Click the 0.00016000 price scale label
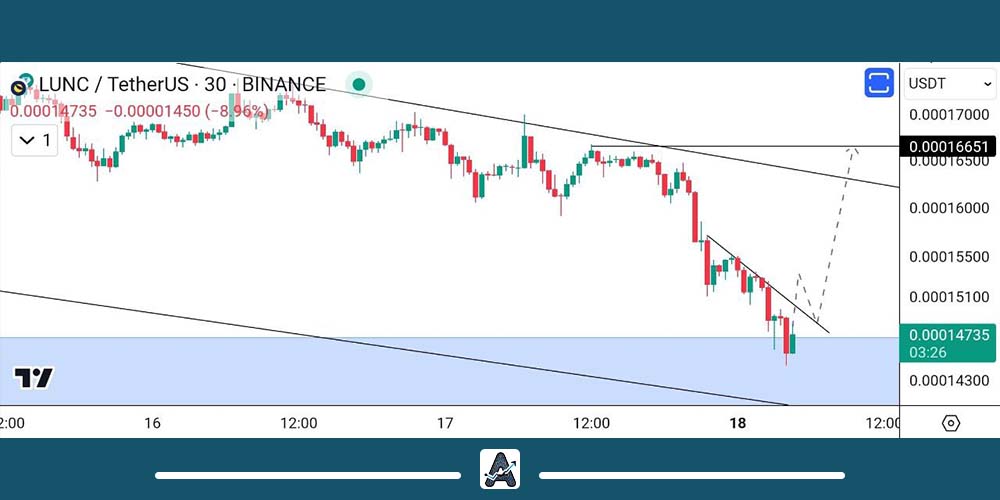This screenshot has width=1000, height=500. (949, 208)
